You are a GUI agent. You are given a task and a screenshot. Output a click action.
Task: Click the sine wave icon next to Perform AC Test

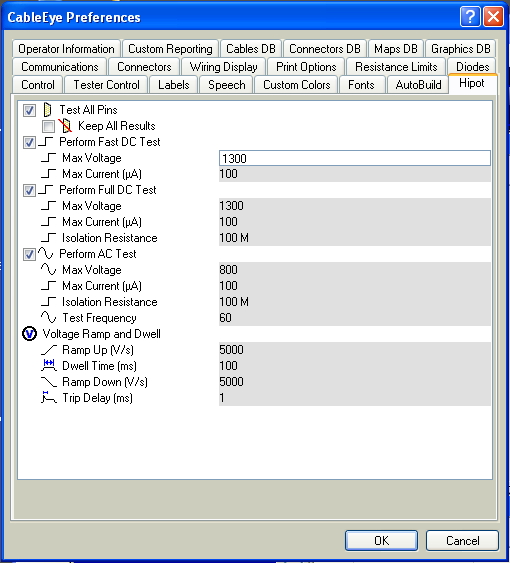46,253
